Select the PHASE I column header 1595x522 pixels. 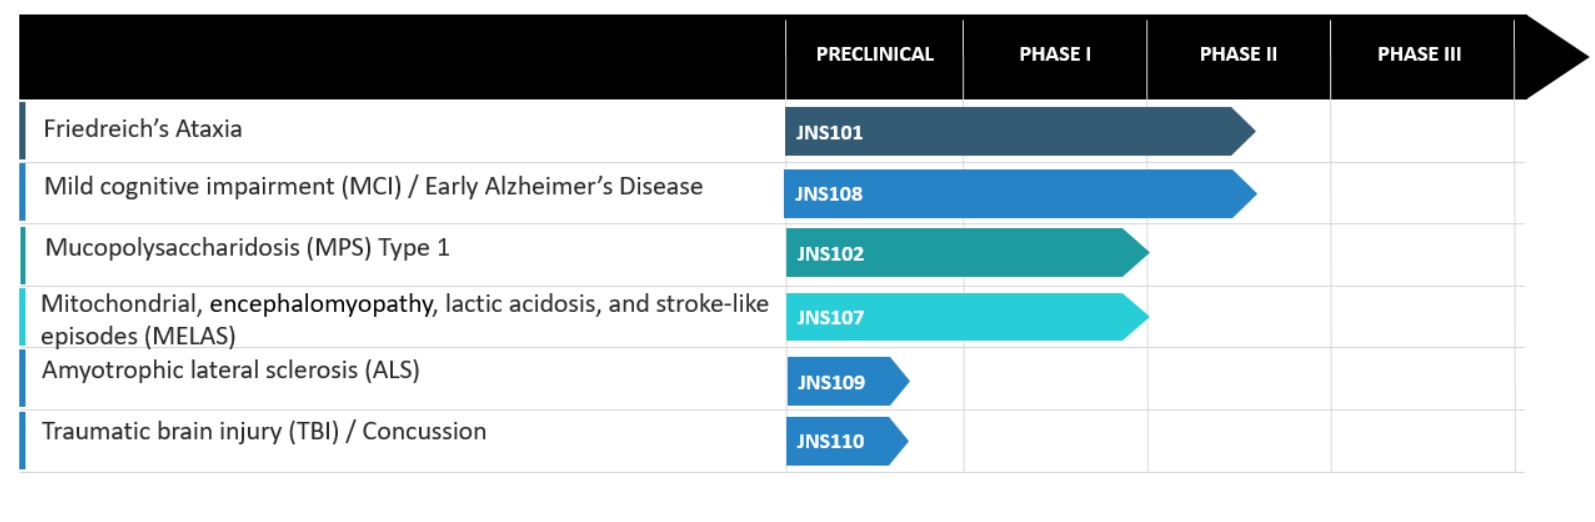[1055, 54]
